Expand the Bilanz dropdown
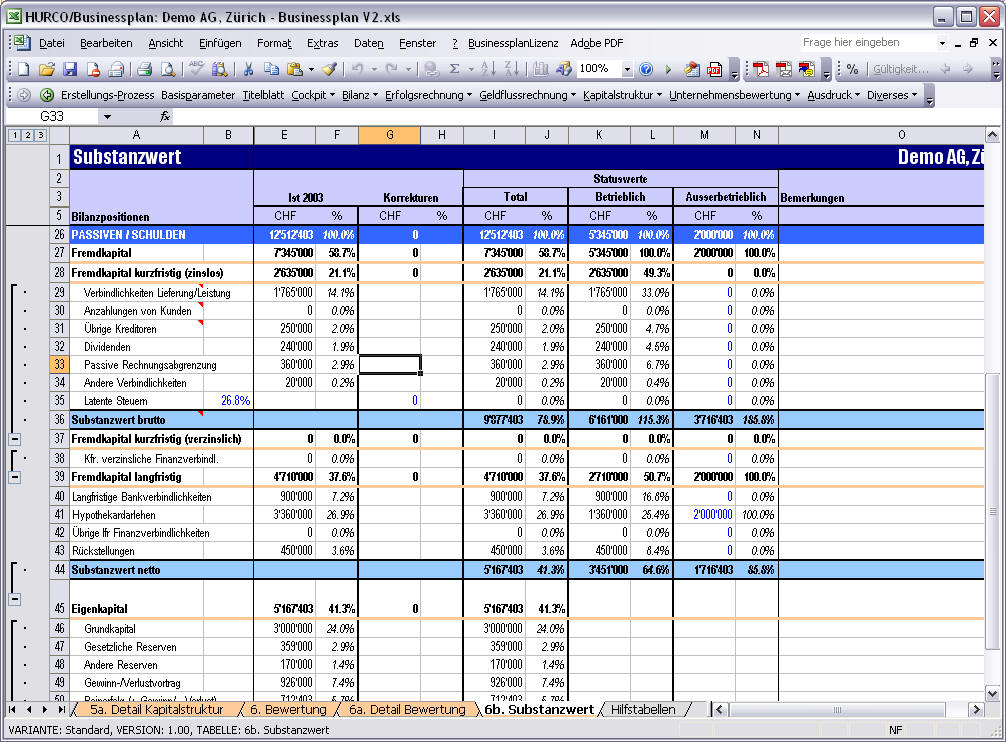The width and height of the screenshot is (1006, 742). tap(360, 95)
